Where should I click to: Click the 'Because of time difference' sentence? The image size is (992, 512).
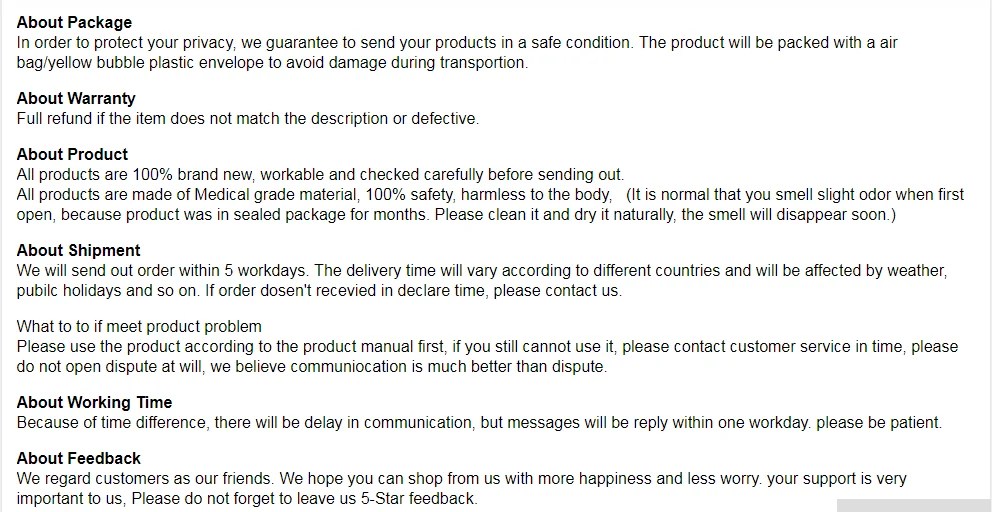coord(480,423)
